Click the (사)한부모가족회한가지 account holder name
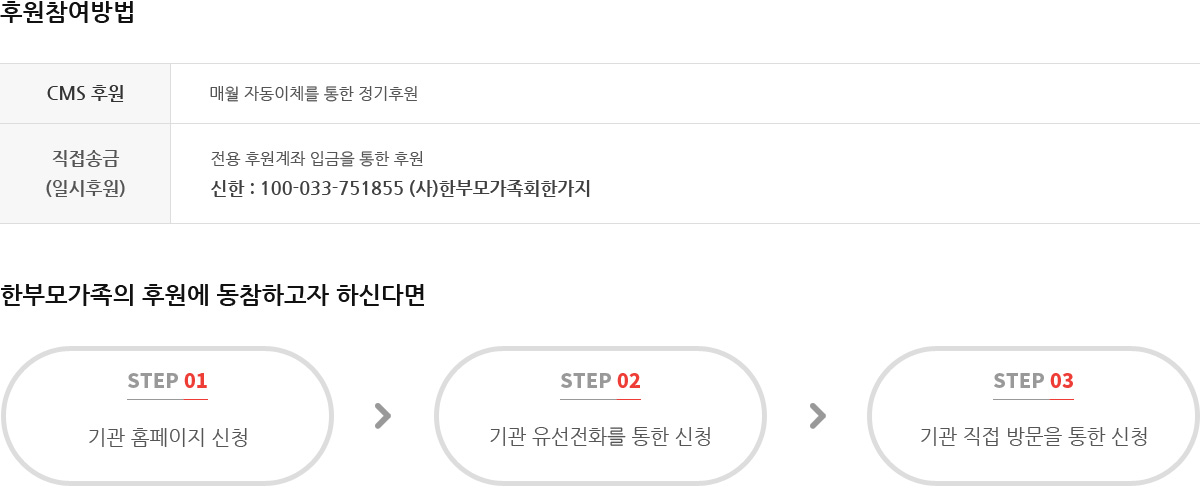1200x491 pixels. click(x=500, y=188)
